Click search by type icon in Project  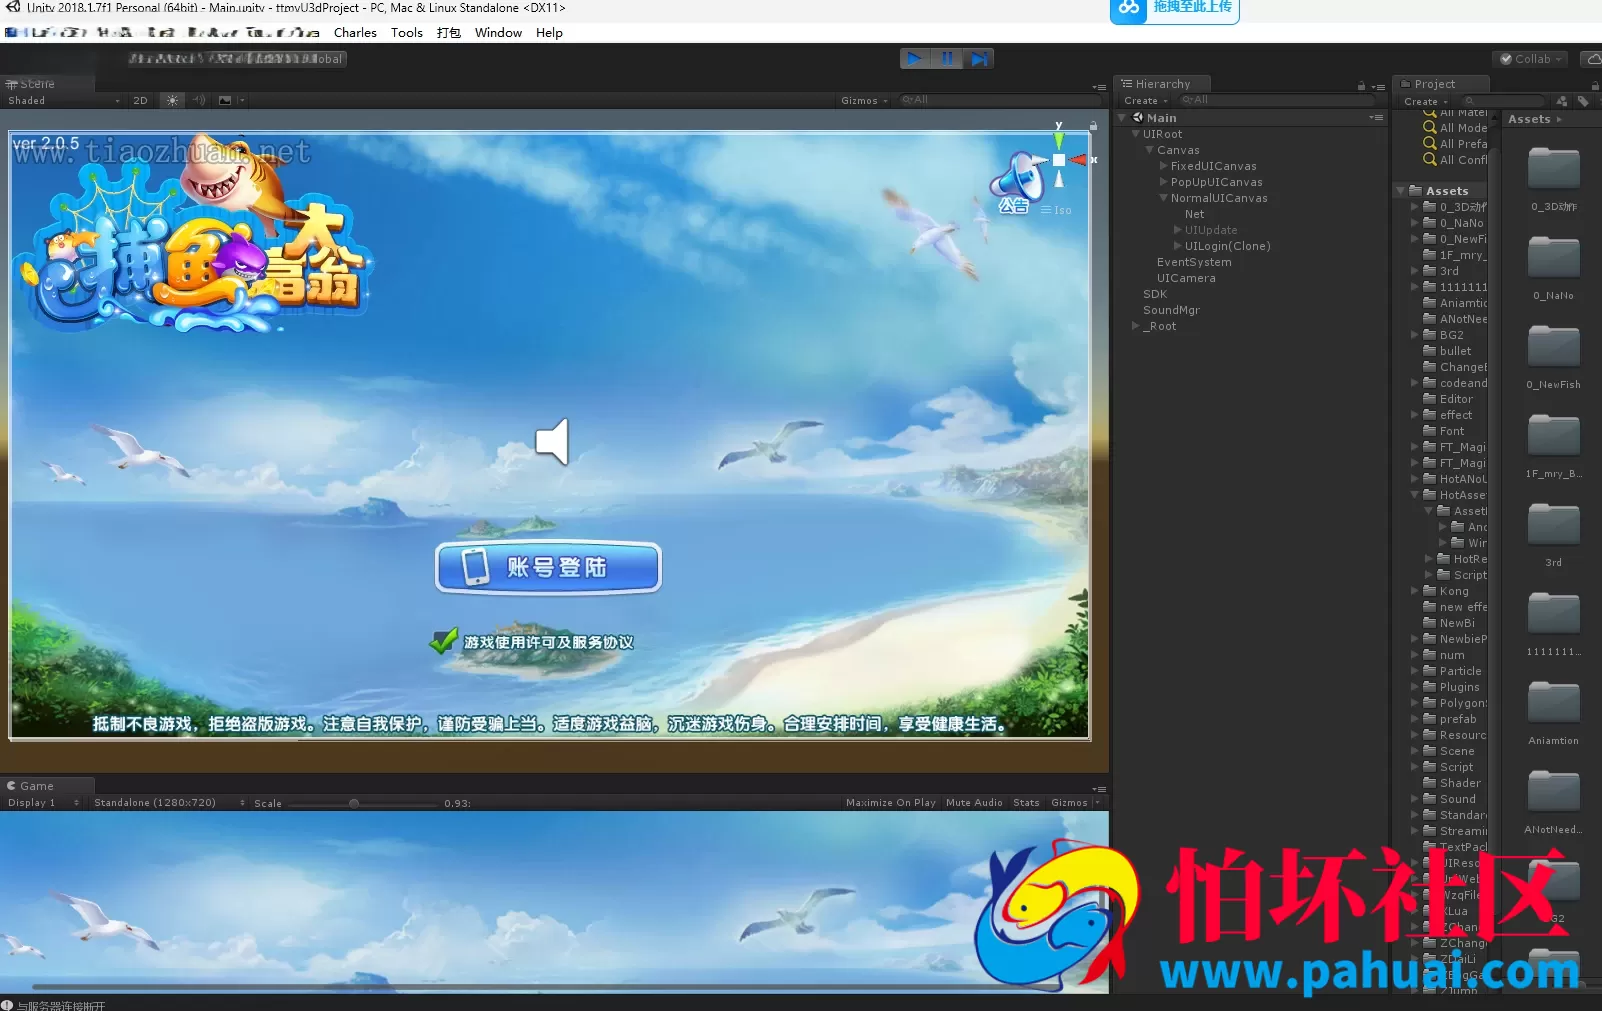pyautogui.click(x=1562, y=101)
